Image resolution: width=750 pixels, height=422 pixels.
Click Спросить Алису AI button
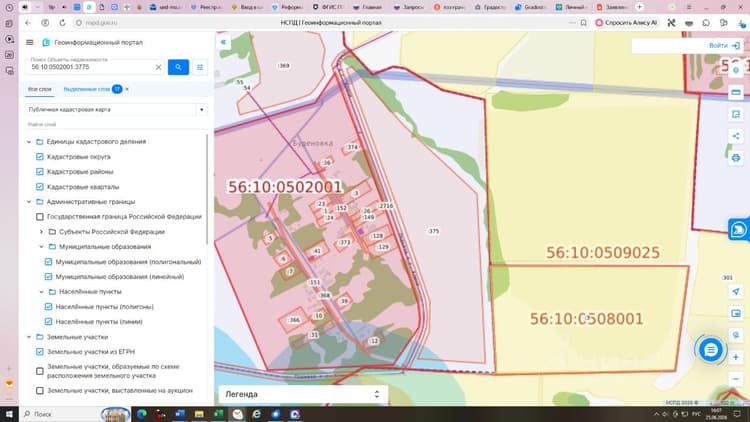(626, 22)
